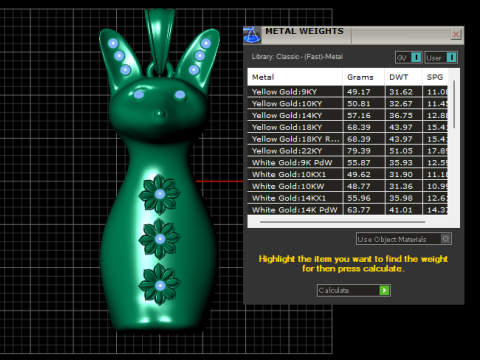Screen dimensions: 480x360
Task: Click the 57.16 grams value
Action: [x=359, y=115]
